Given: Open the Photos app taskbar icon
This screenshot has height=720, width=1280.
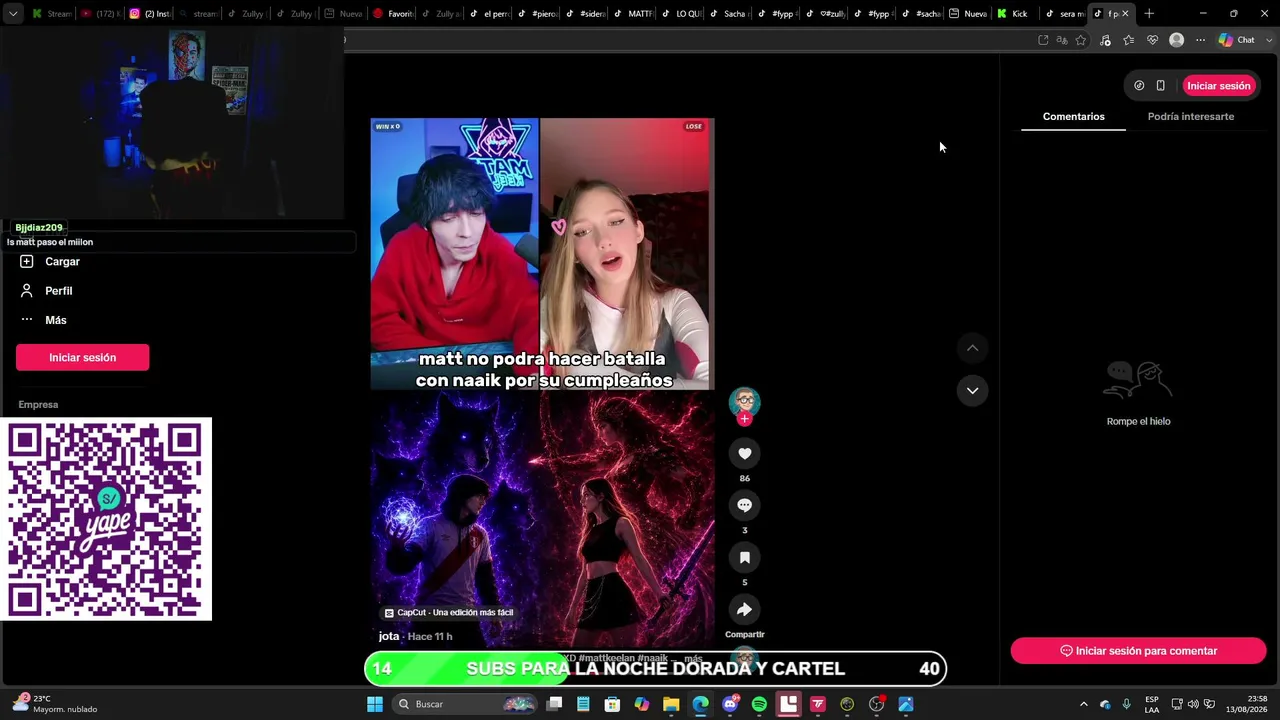Looking at the screenshot, I should [906, 704].
